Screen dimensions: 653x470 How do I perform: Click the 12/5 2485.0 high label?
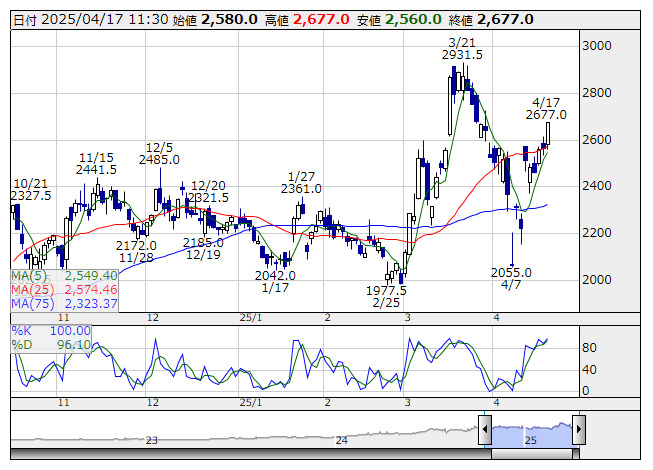[x=159, y=154]
